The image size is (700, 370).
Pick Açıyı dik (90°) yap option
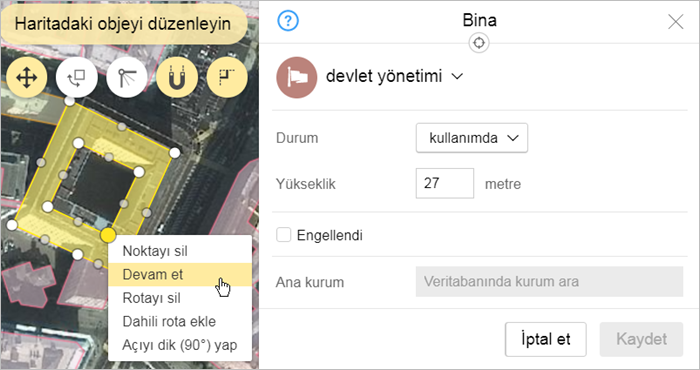[180, 345]
